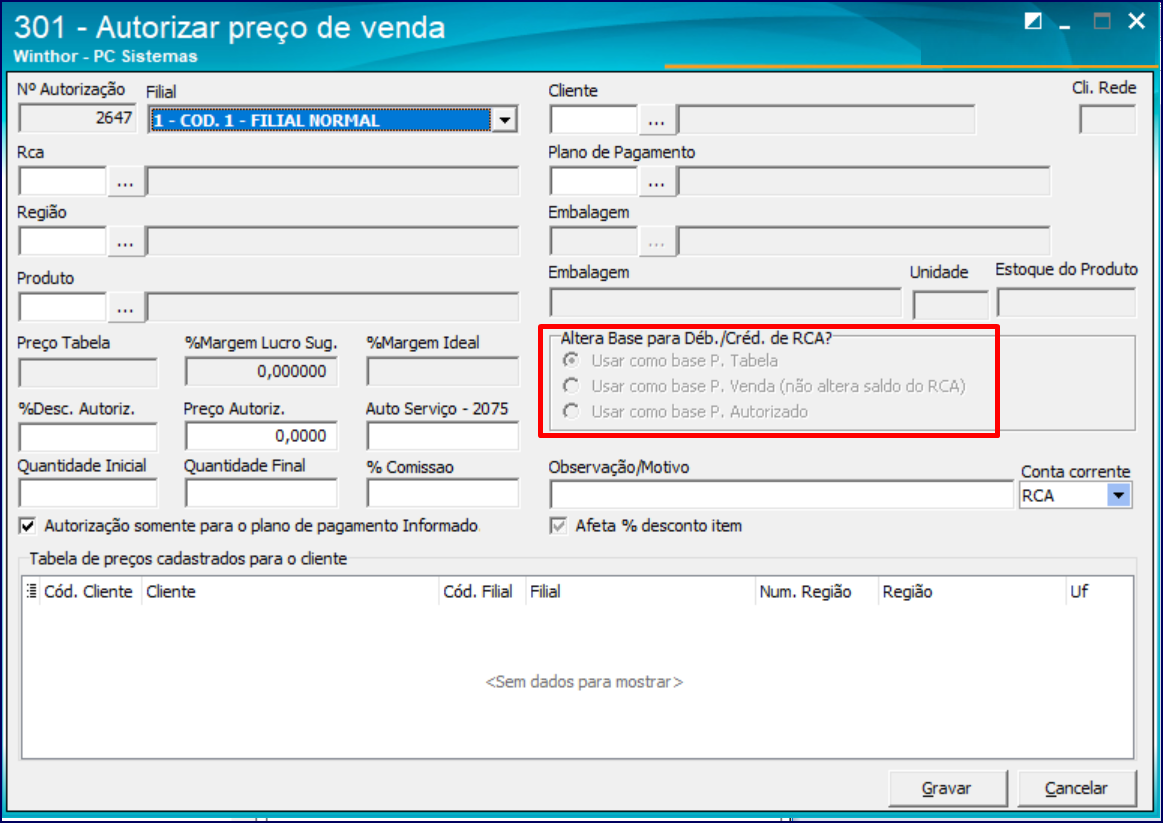Click the % Comissao input field
The image size is (1163, 823).
[442, 493]
